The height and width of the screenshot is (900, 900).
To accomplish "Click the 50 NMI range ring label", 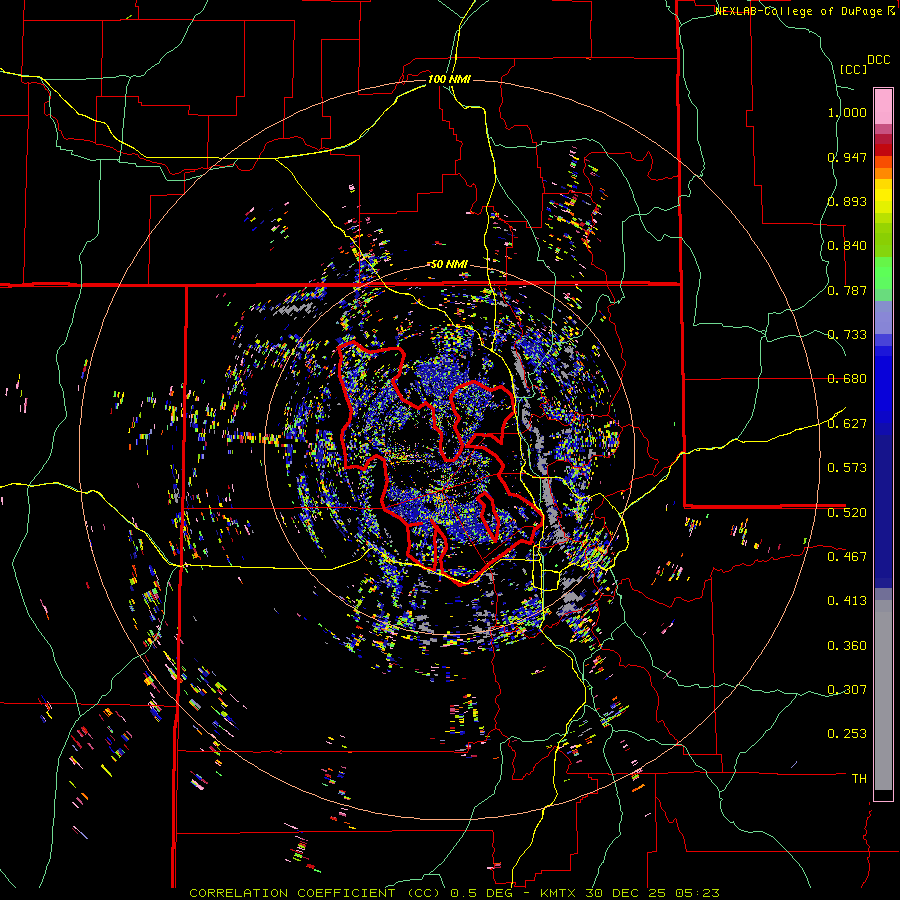I will 449,264.
